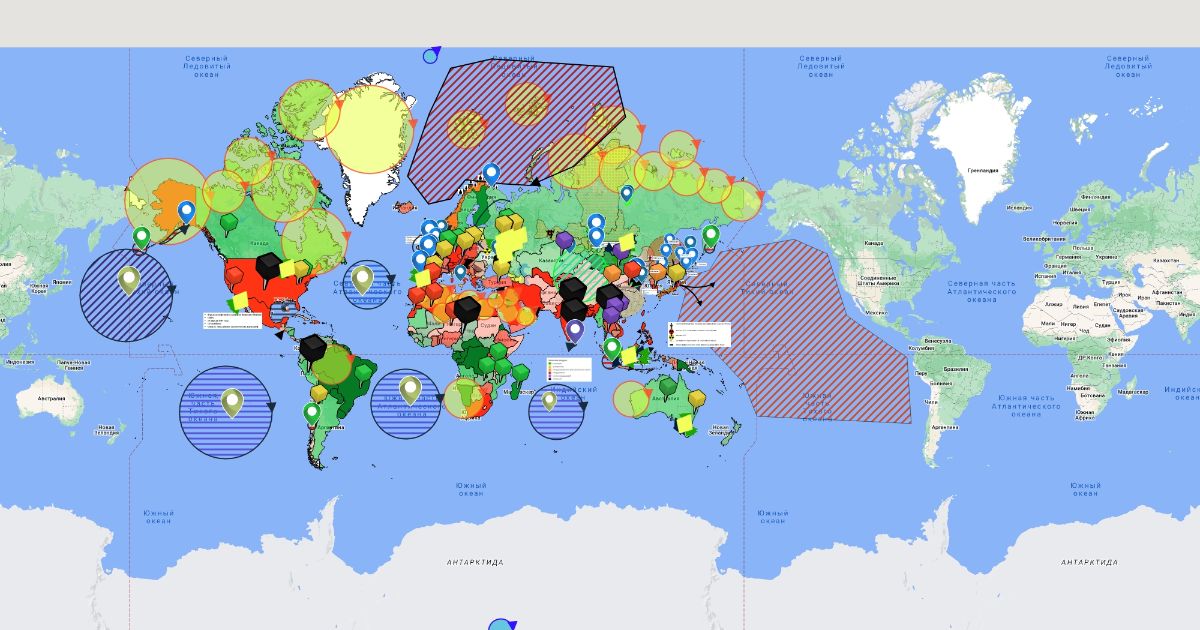The image size is (1200, 630).
Task: Click the Гренландия label on the right map
Action: [x=982, y=171]
